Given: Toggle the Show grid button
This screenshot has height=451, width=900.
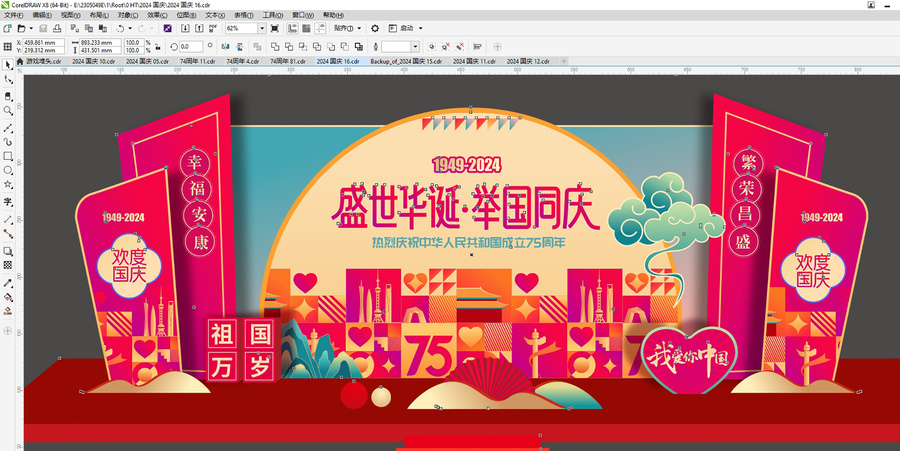Looking at the screenshot, I should [307, 28].
